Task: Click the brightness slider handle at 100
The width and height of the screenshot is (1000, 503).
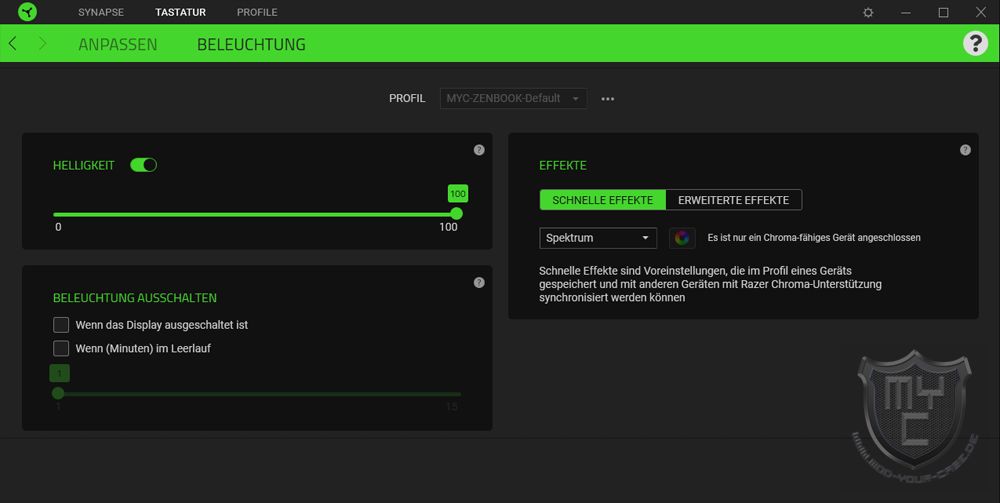Action: [457, 213]
